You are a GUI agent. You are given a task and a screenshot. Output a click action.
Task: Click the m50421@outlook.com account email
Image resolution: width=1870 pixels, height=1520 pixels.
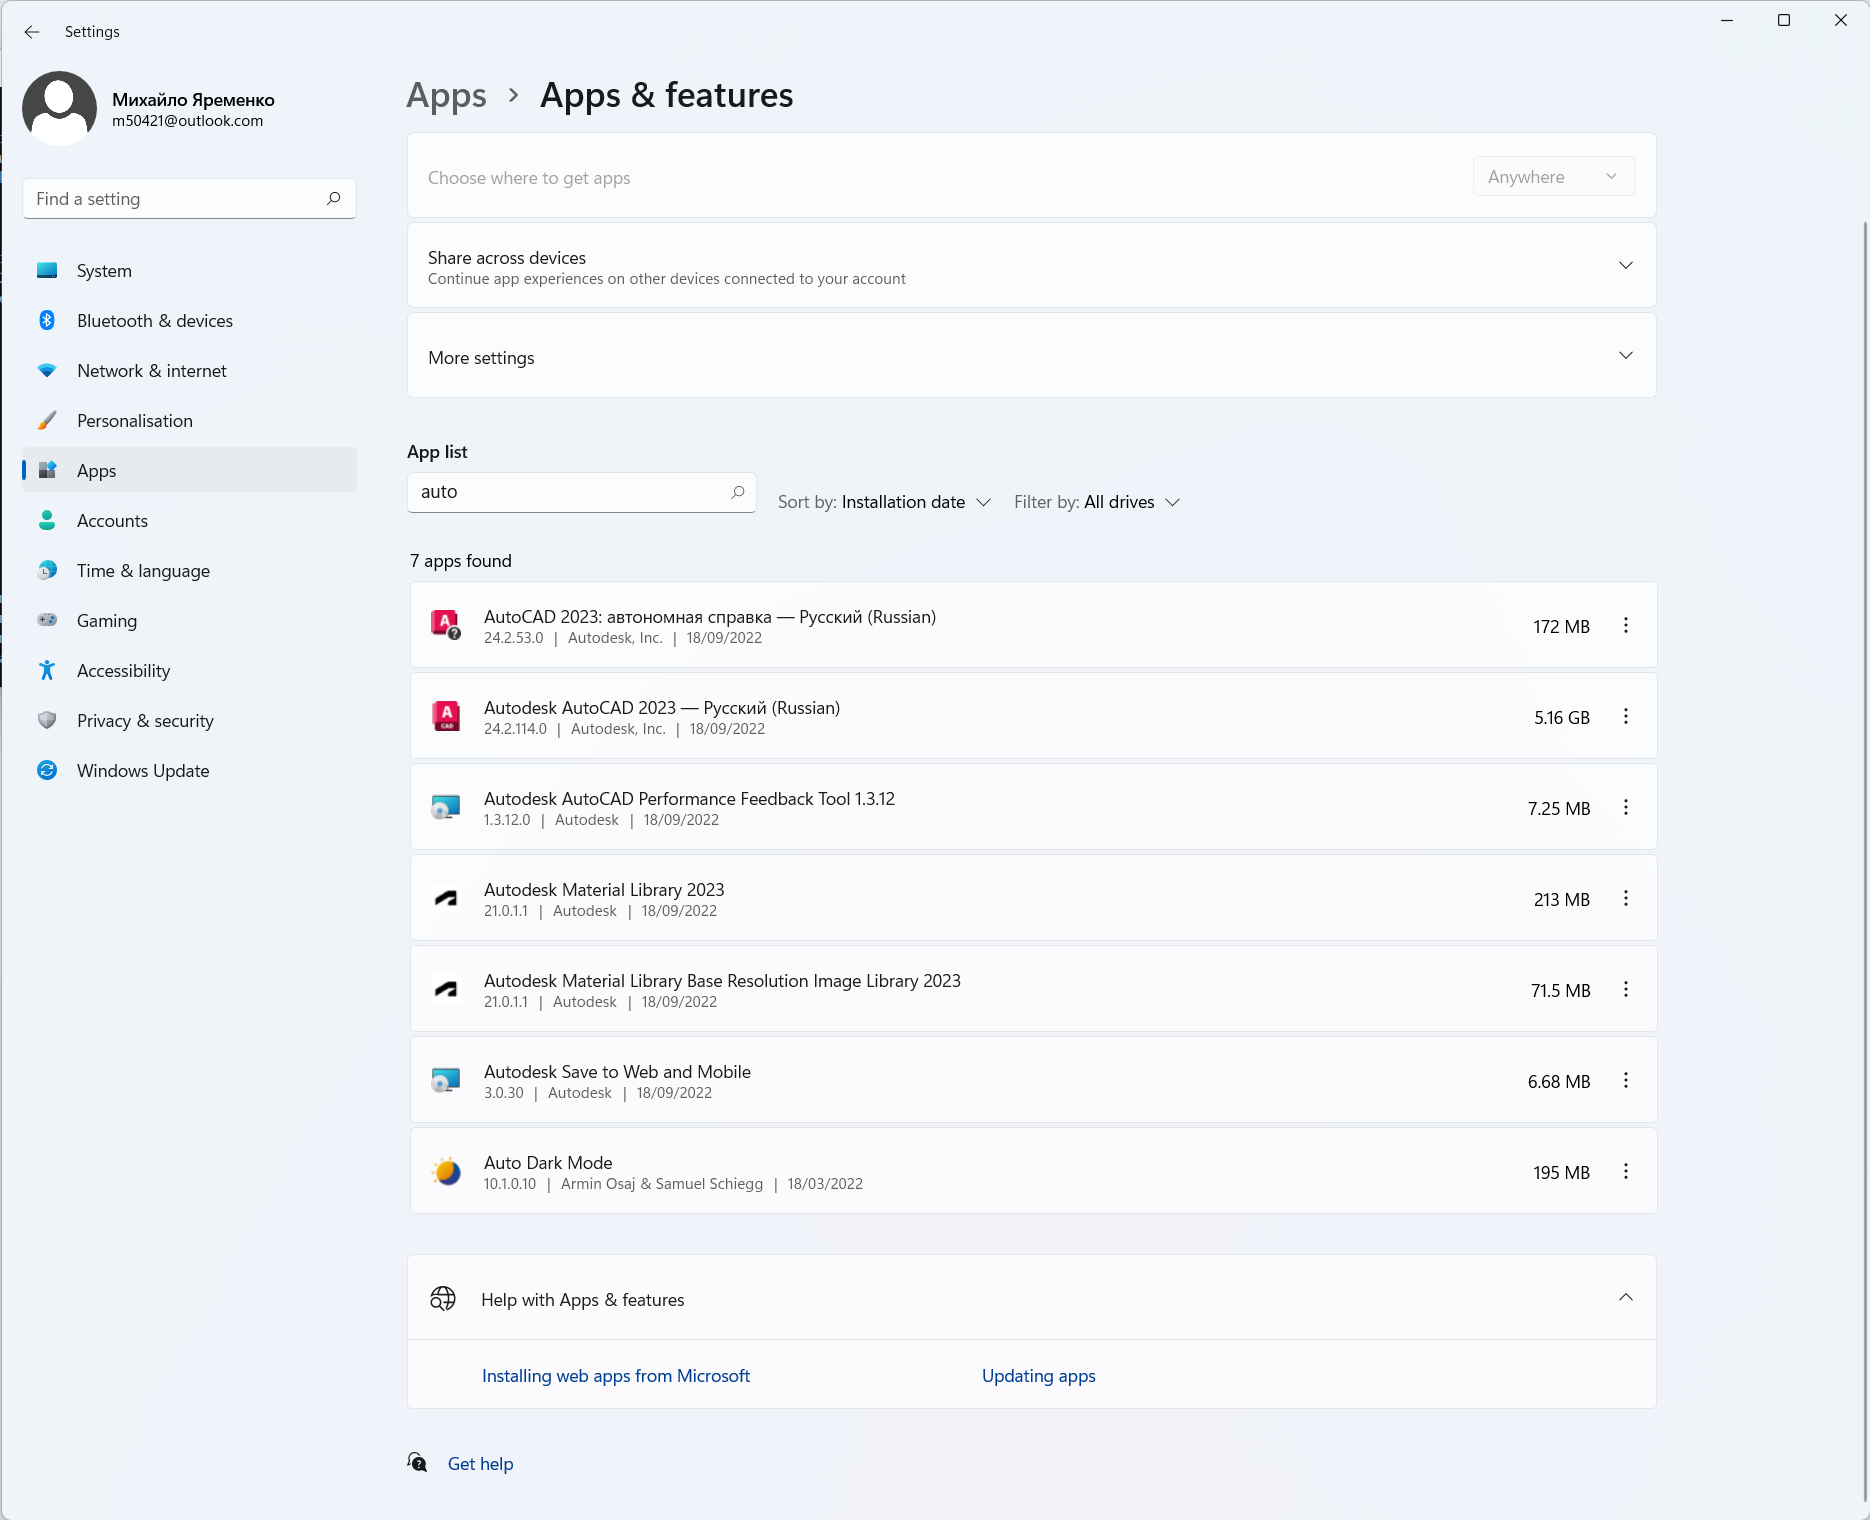coord(188,121)
